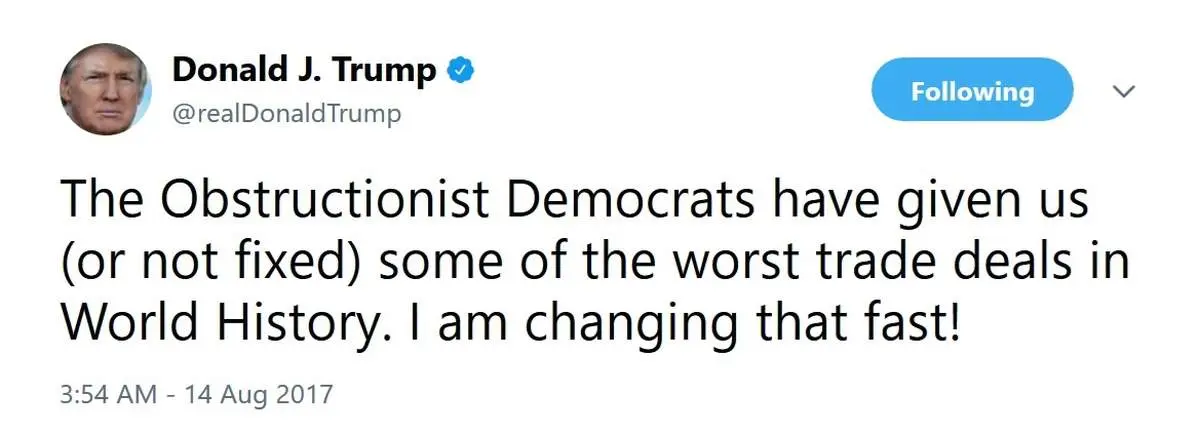Click the word "Trump" in display name
Screen dimensions: 1200x434
[x=391, y=71]
